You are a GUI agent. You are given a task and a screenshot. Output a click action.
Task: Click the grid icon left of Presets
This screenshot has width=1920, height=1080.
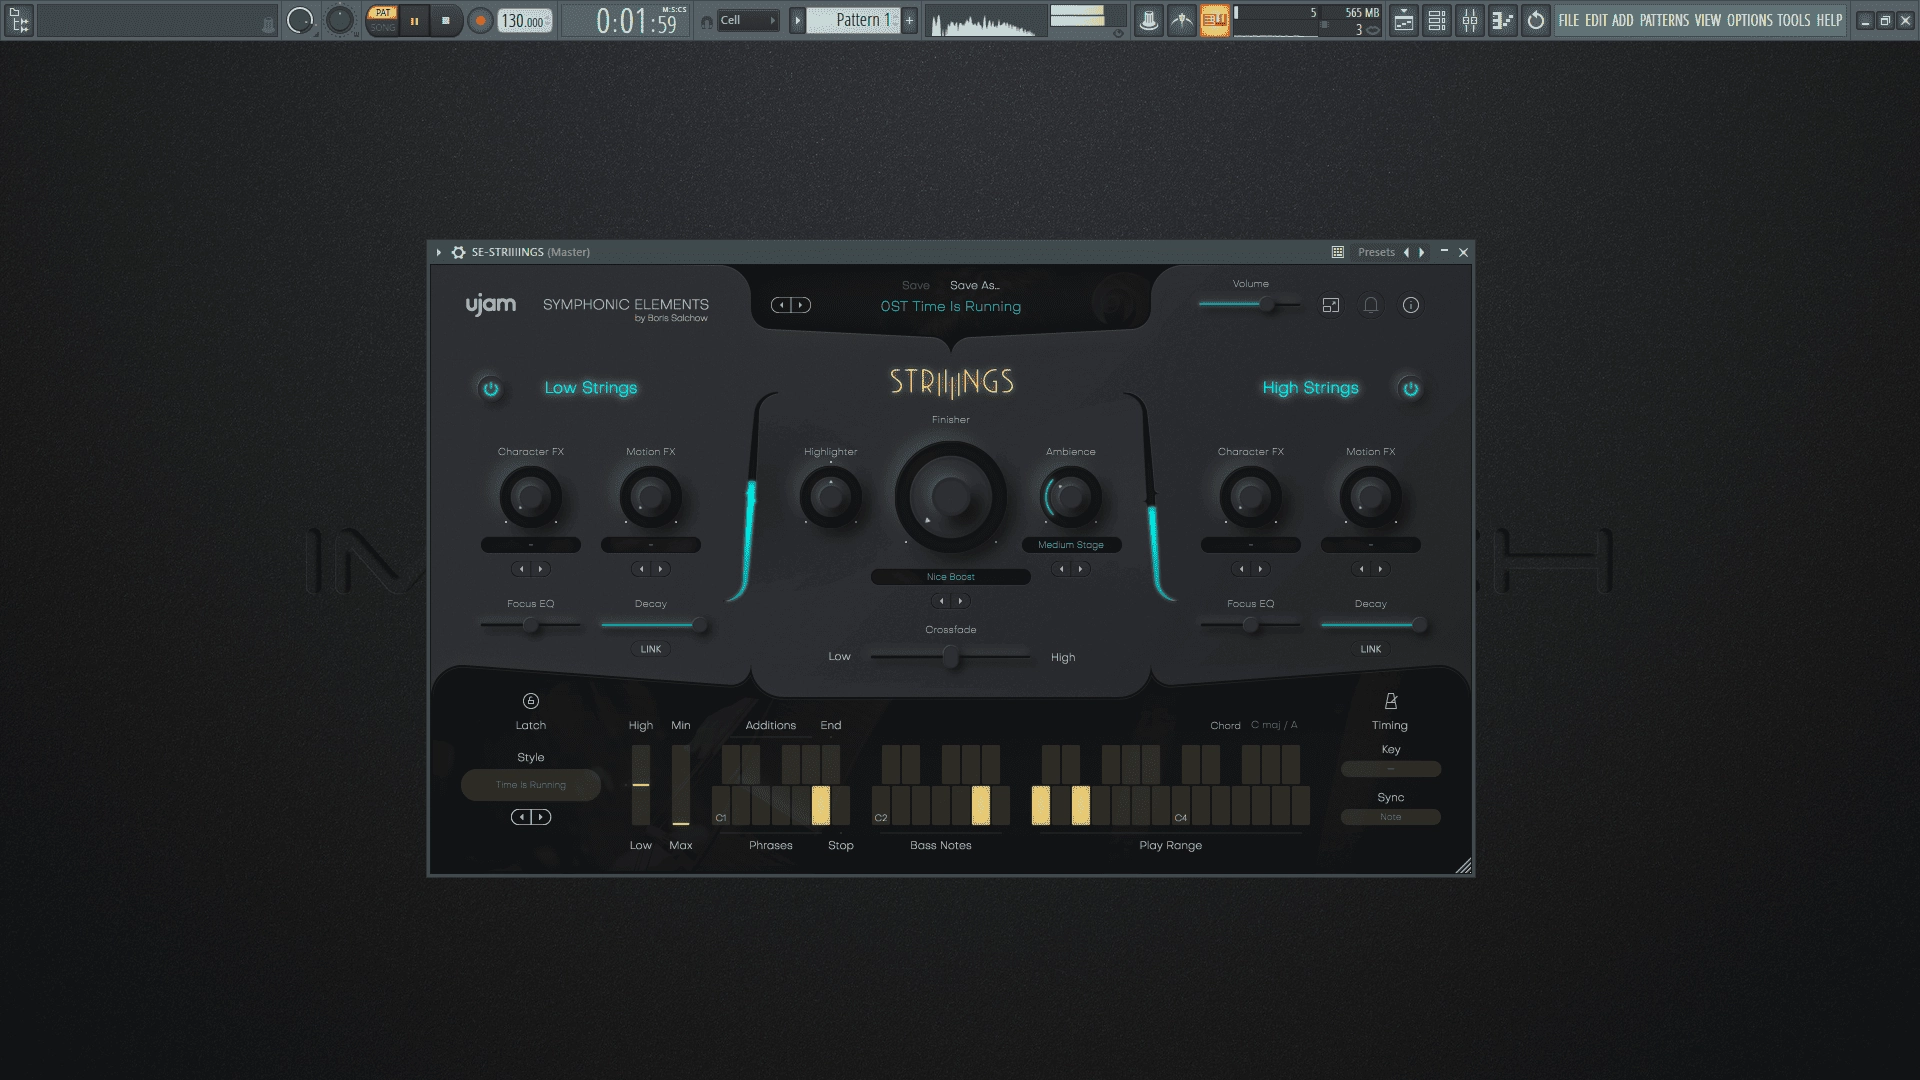point(1338,252)
